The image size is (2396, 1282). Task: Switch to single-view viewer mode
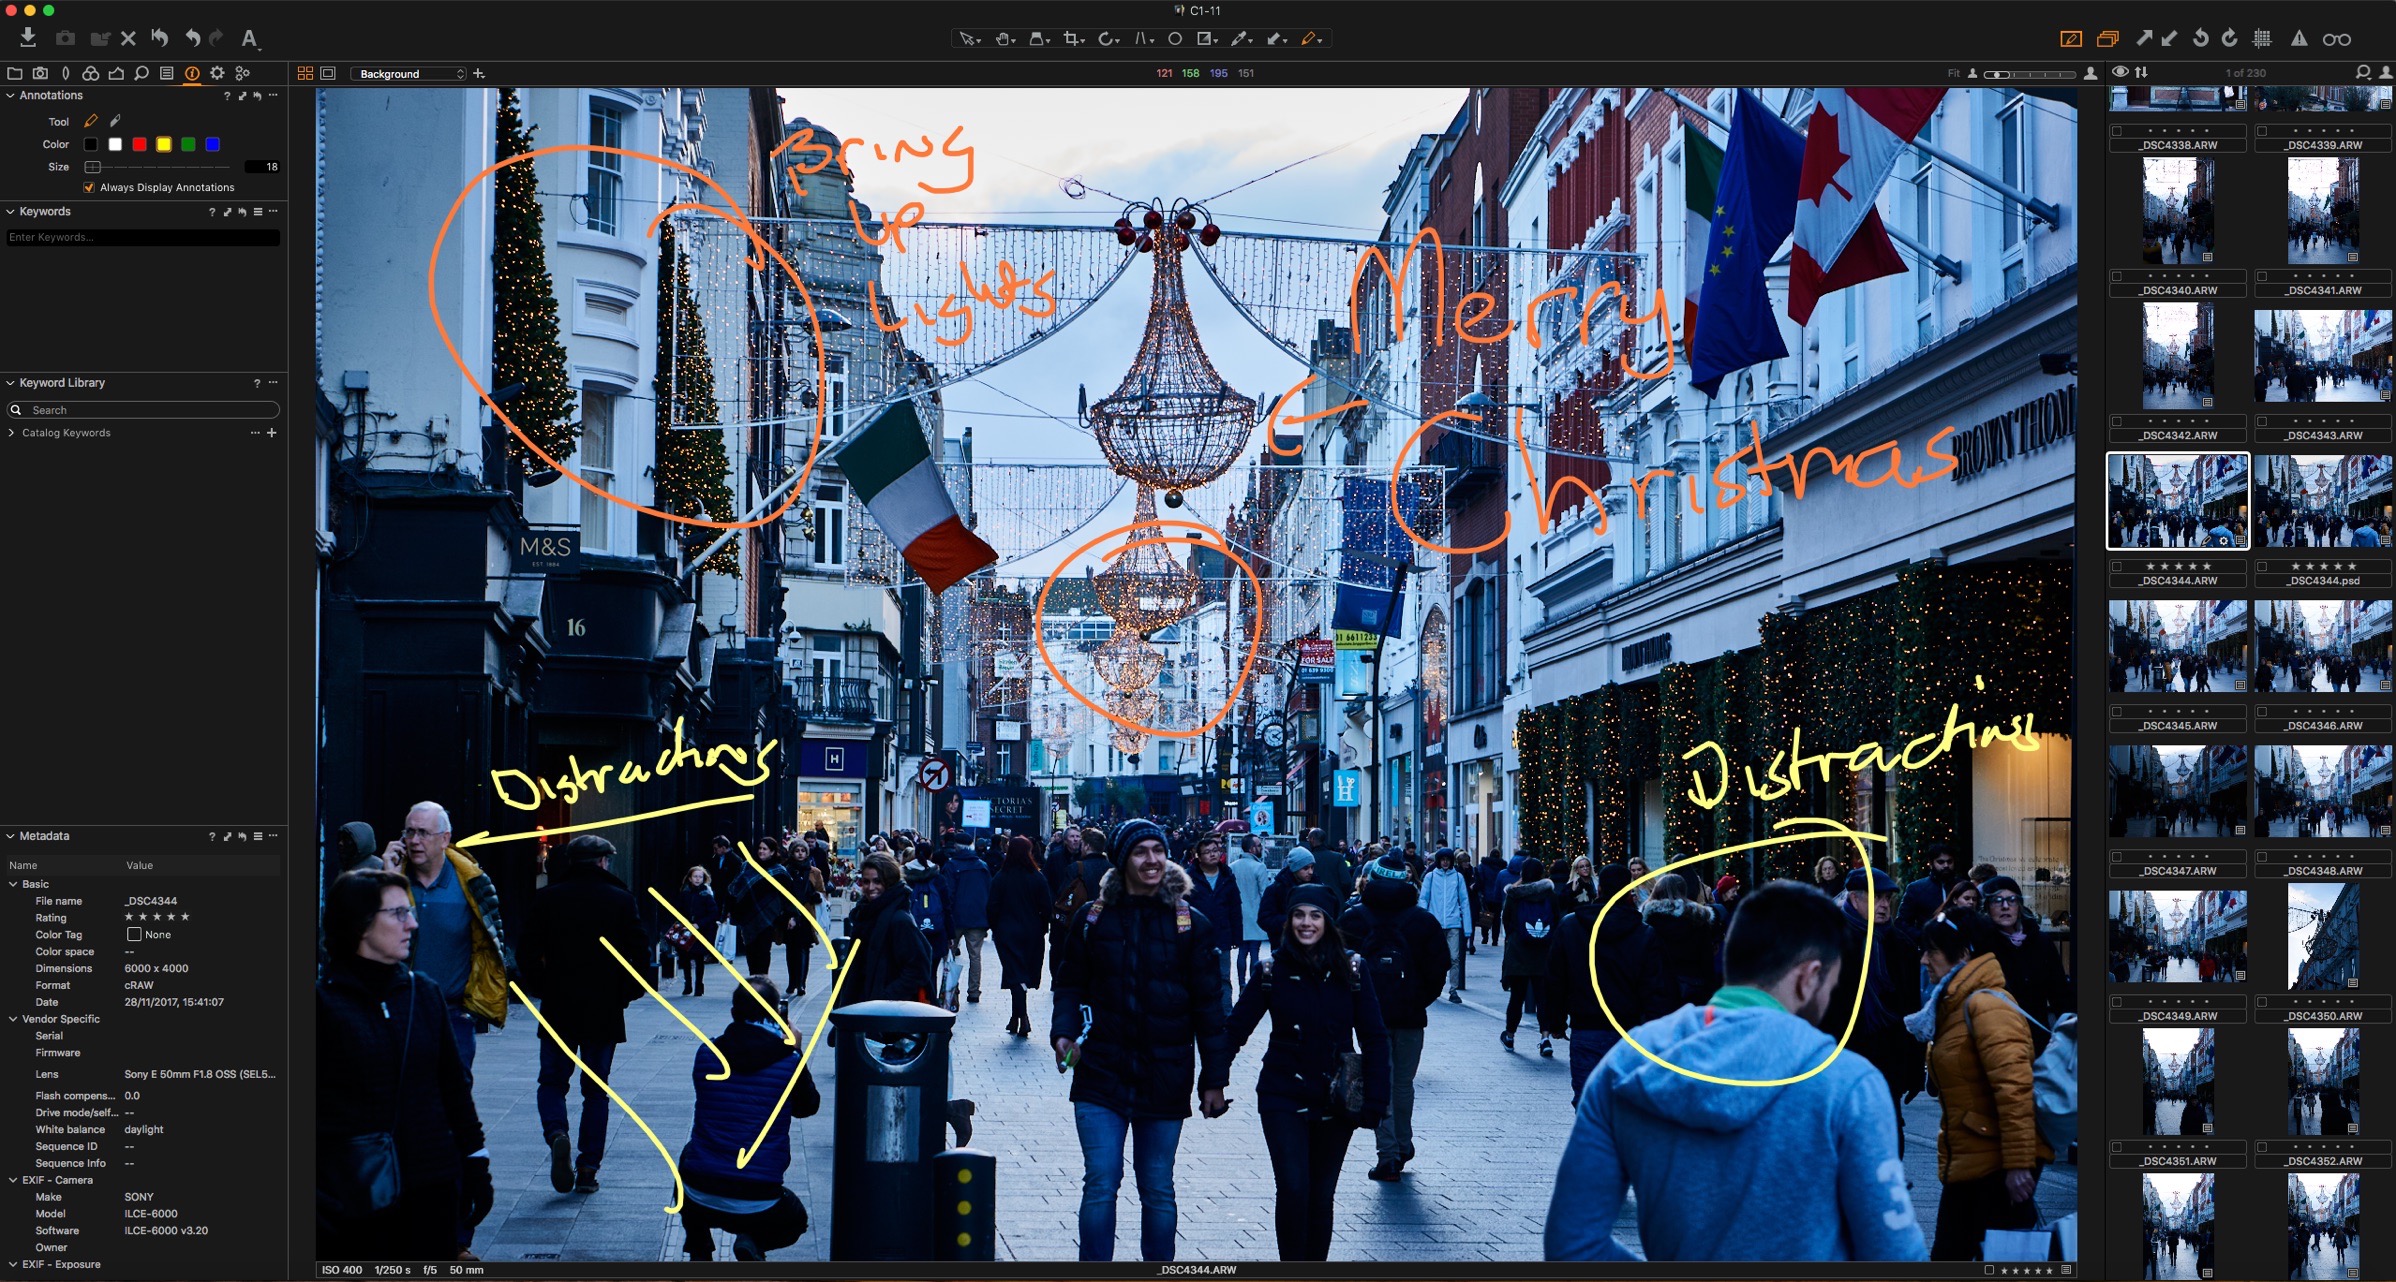point(328,73)
